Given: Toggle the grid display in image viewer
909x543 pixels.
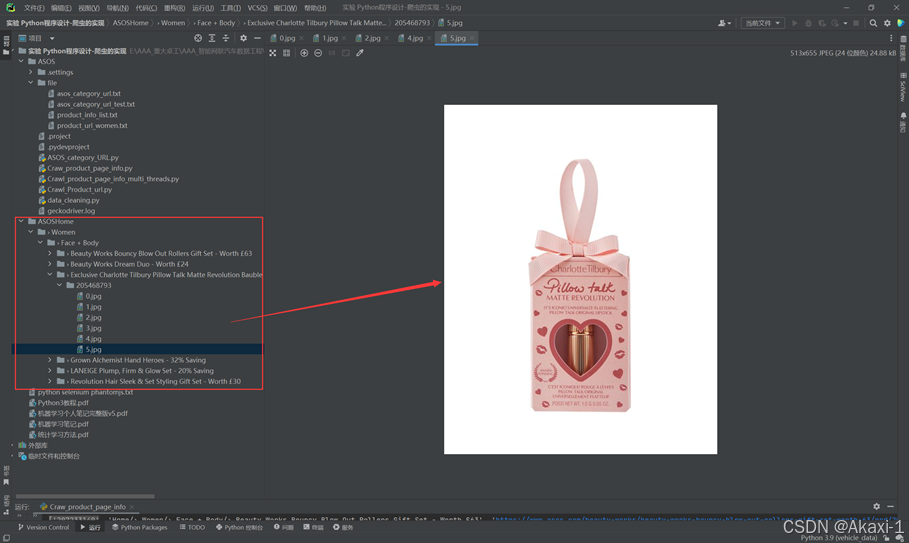Looking at the screenshot, I should [x=286, y=53].
